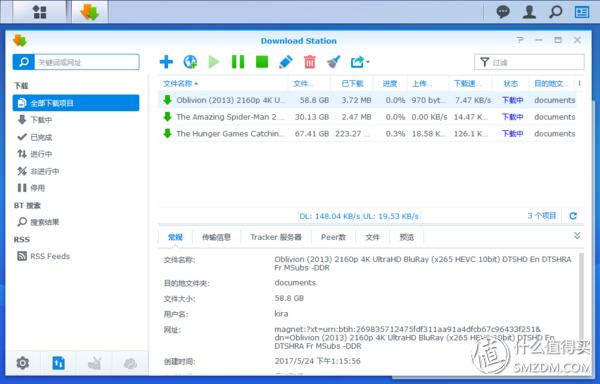The width and height of the screenshot is (600, 384).
Task: Click the 67.41 GB size cell
Action: pyautogui.click(x=312, y=133)
